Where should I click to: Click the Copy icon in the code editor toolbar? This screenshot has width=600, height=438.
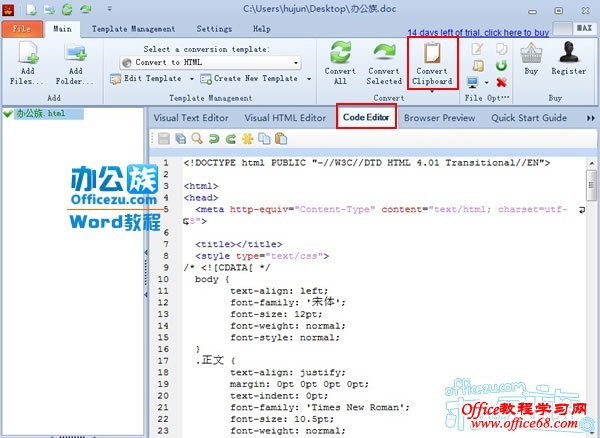tap(264, 138)
